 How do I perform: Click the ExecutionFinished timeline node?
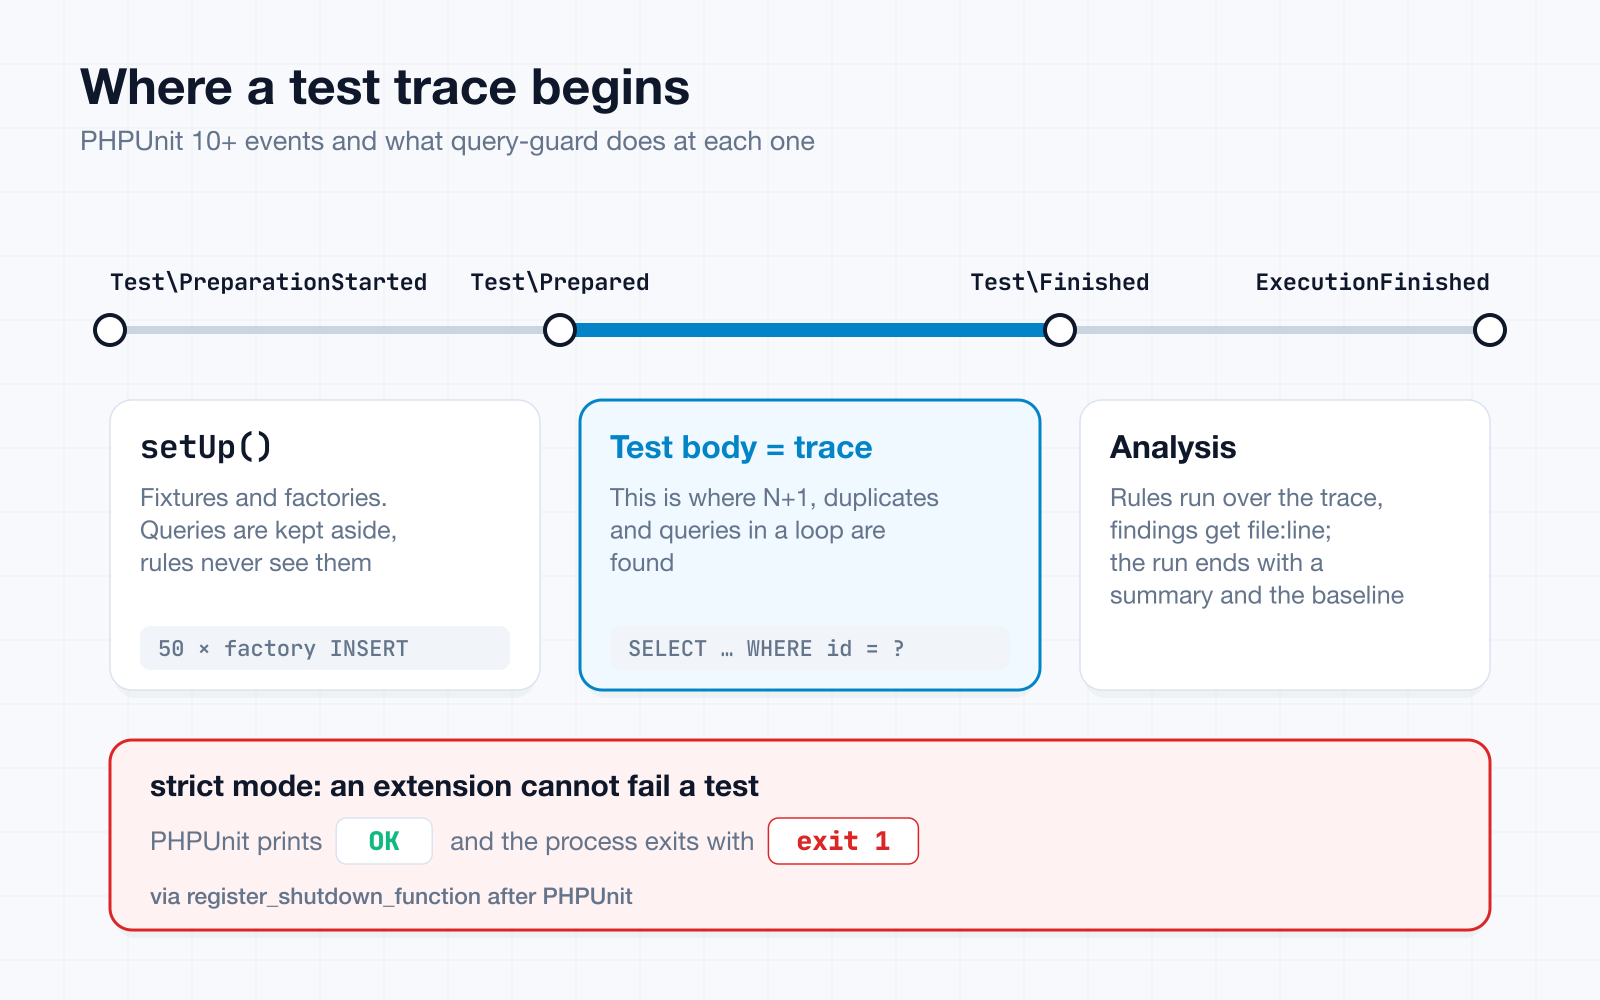click(1490, 330)
